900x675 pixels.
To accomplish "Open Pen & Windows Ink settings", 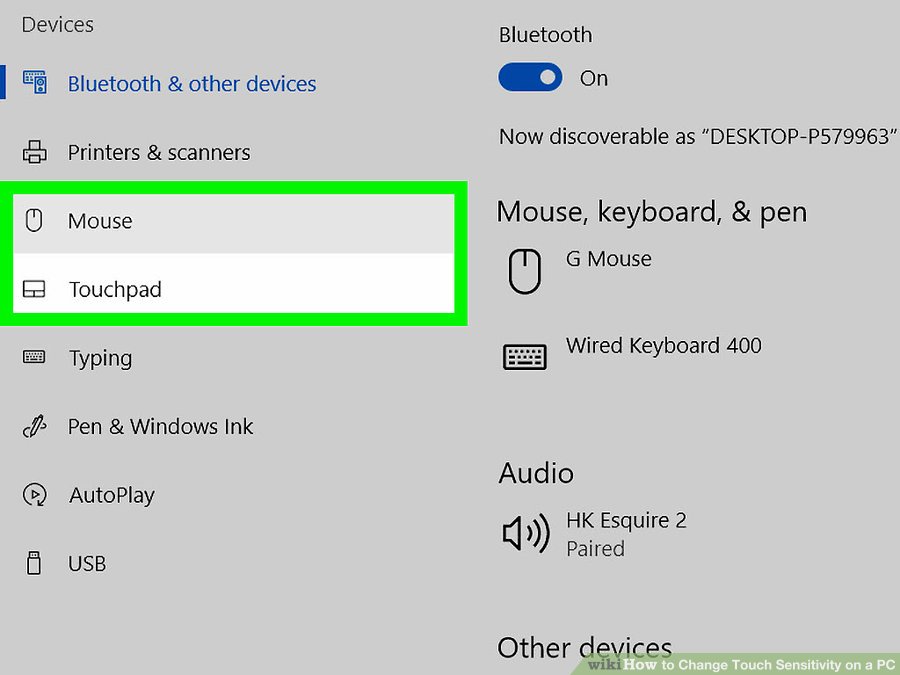I will tap(160, 426).
